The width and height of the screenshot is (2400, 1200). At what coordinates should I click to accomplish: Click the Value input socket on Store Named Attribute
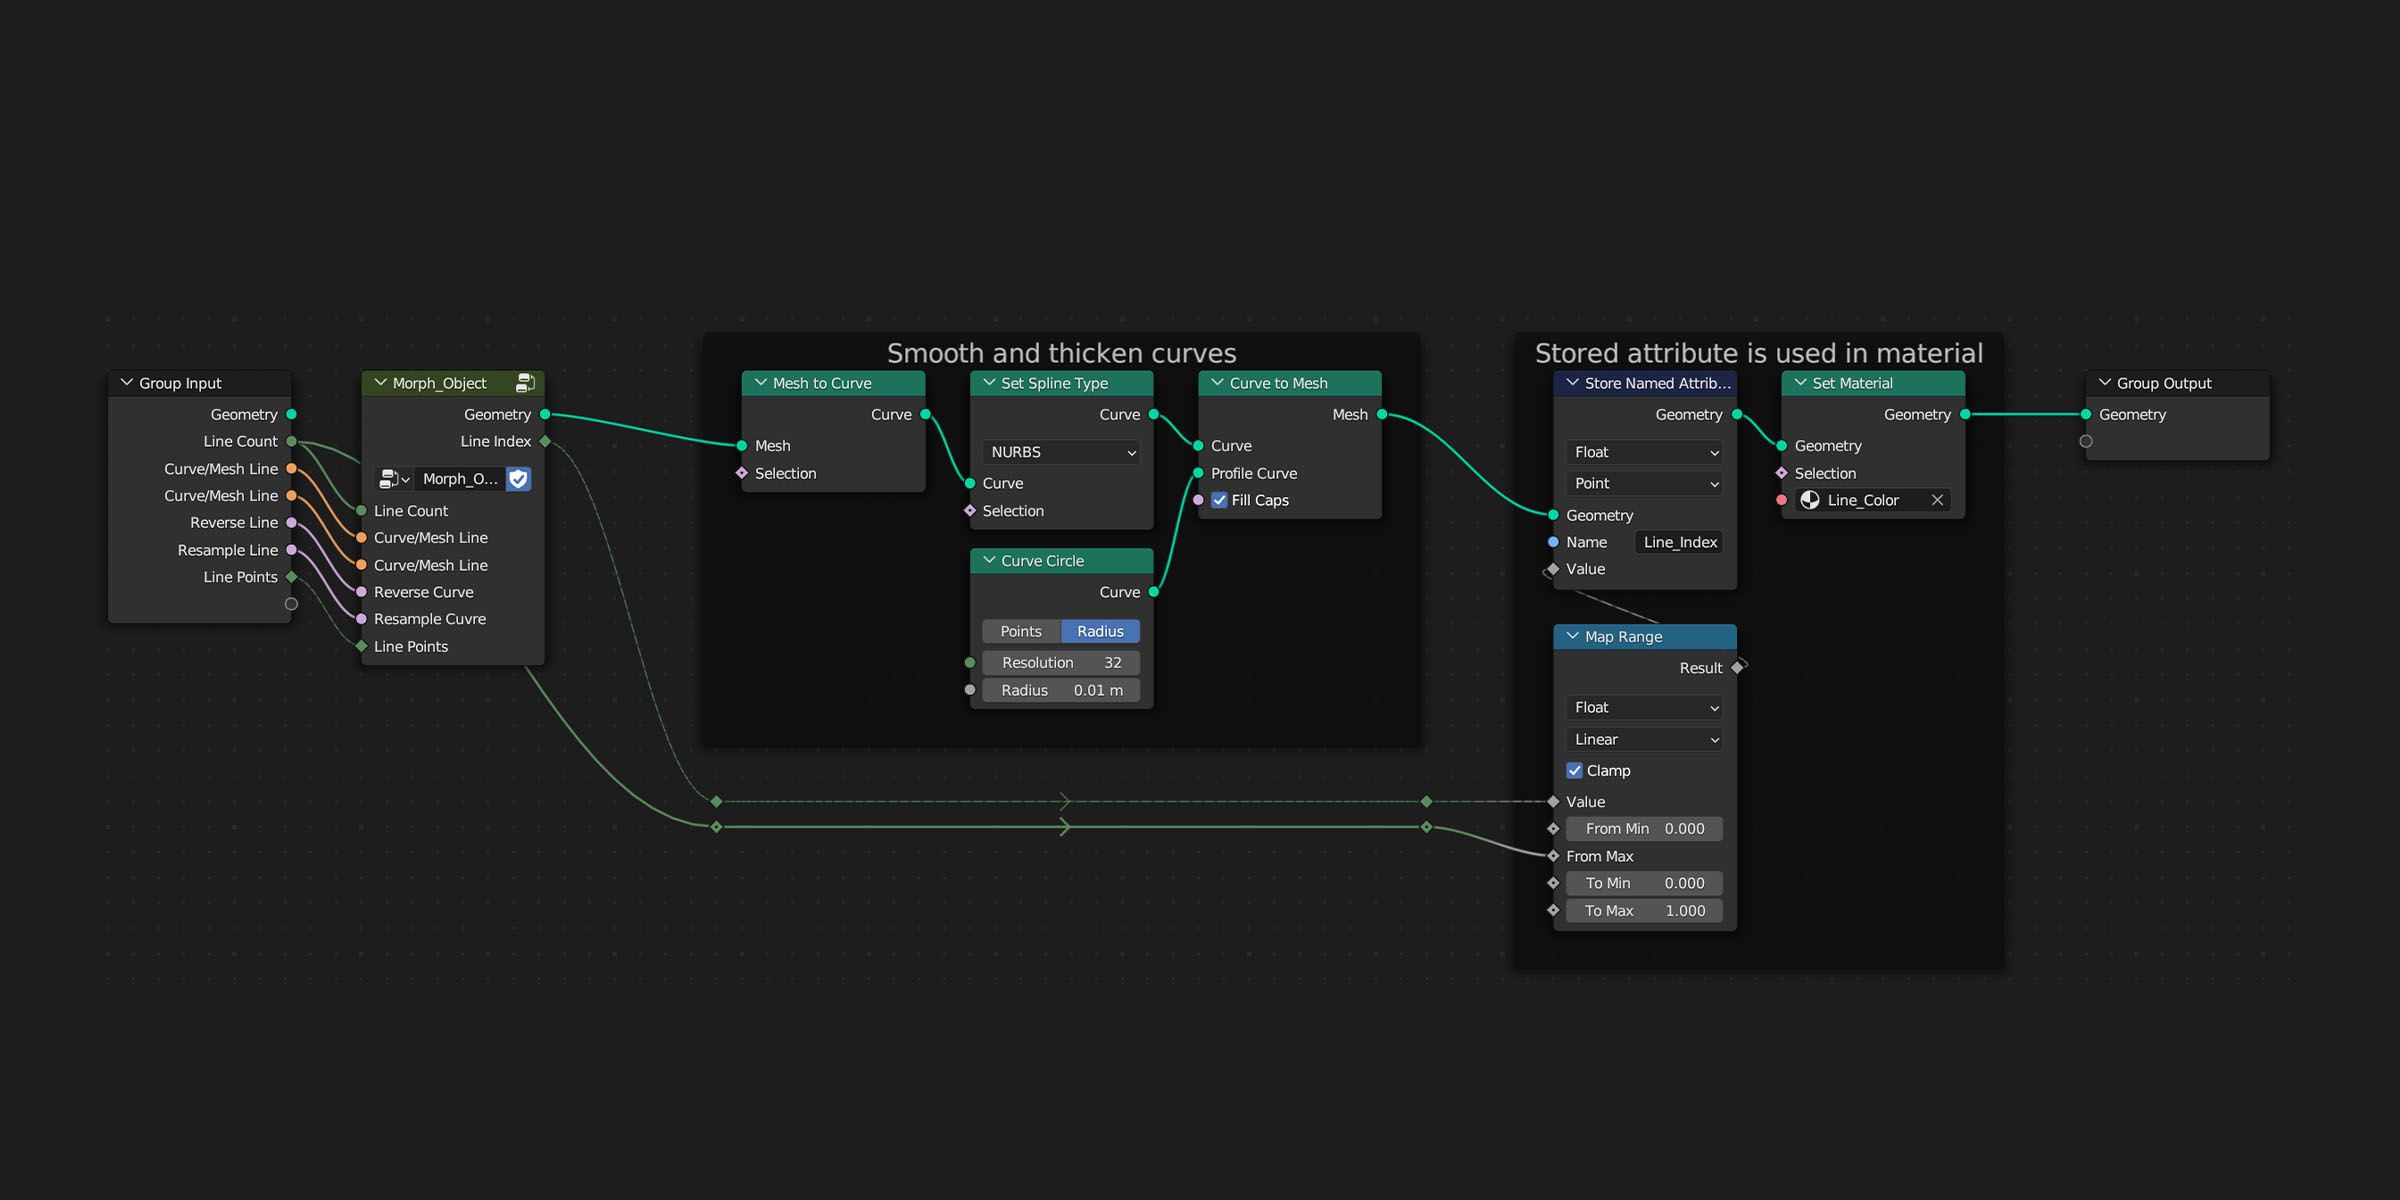click(1553, 569)
